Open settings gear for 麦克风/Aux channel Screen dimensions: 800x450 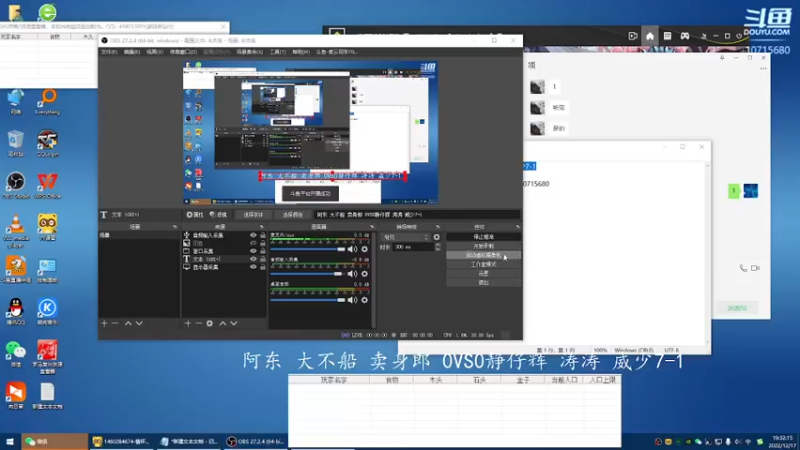(x=364, y=249)
